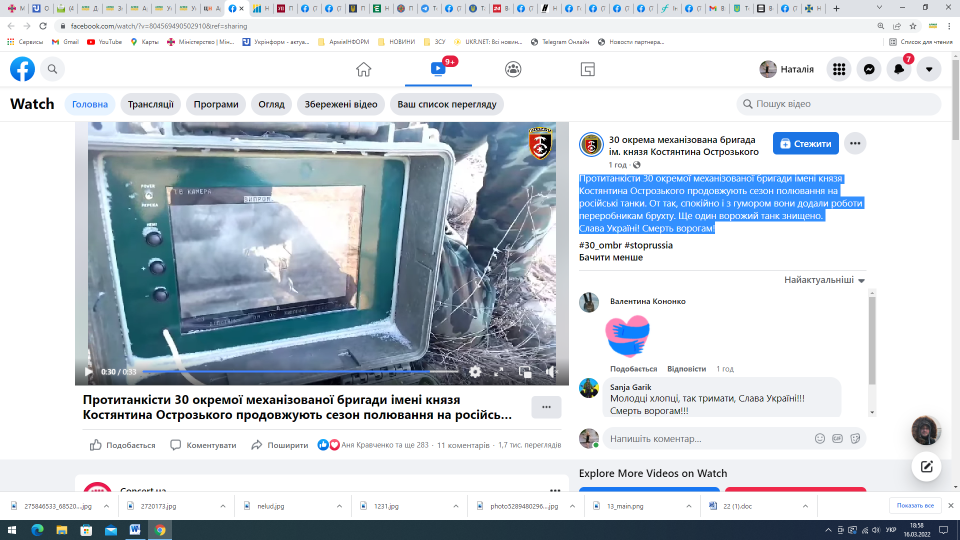Click the Facebook logo

click(22, 69)
